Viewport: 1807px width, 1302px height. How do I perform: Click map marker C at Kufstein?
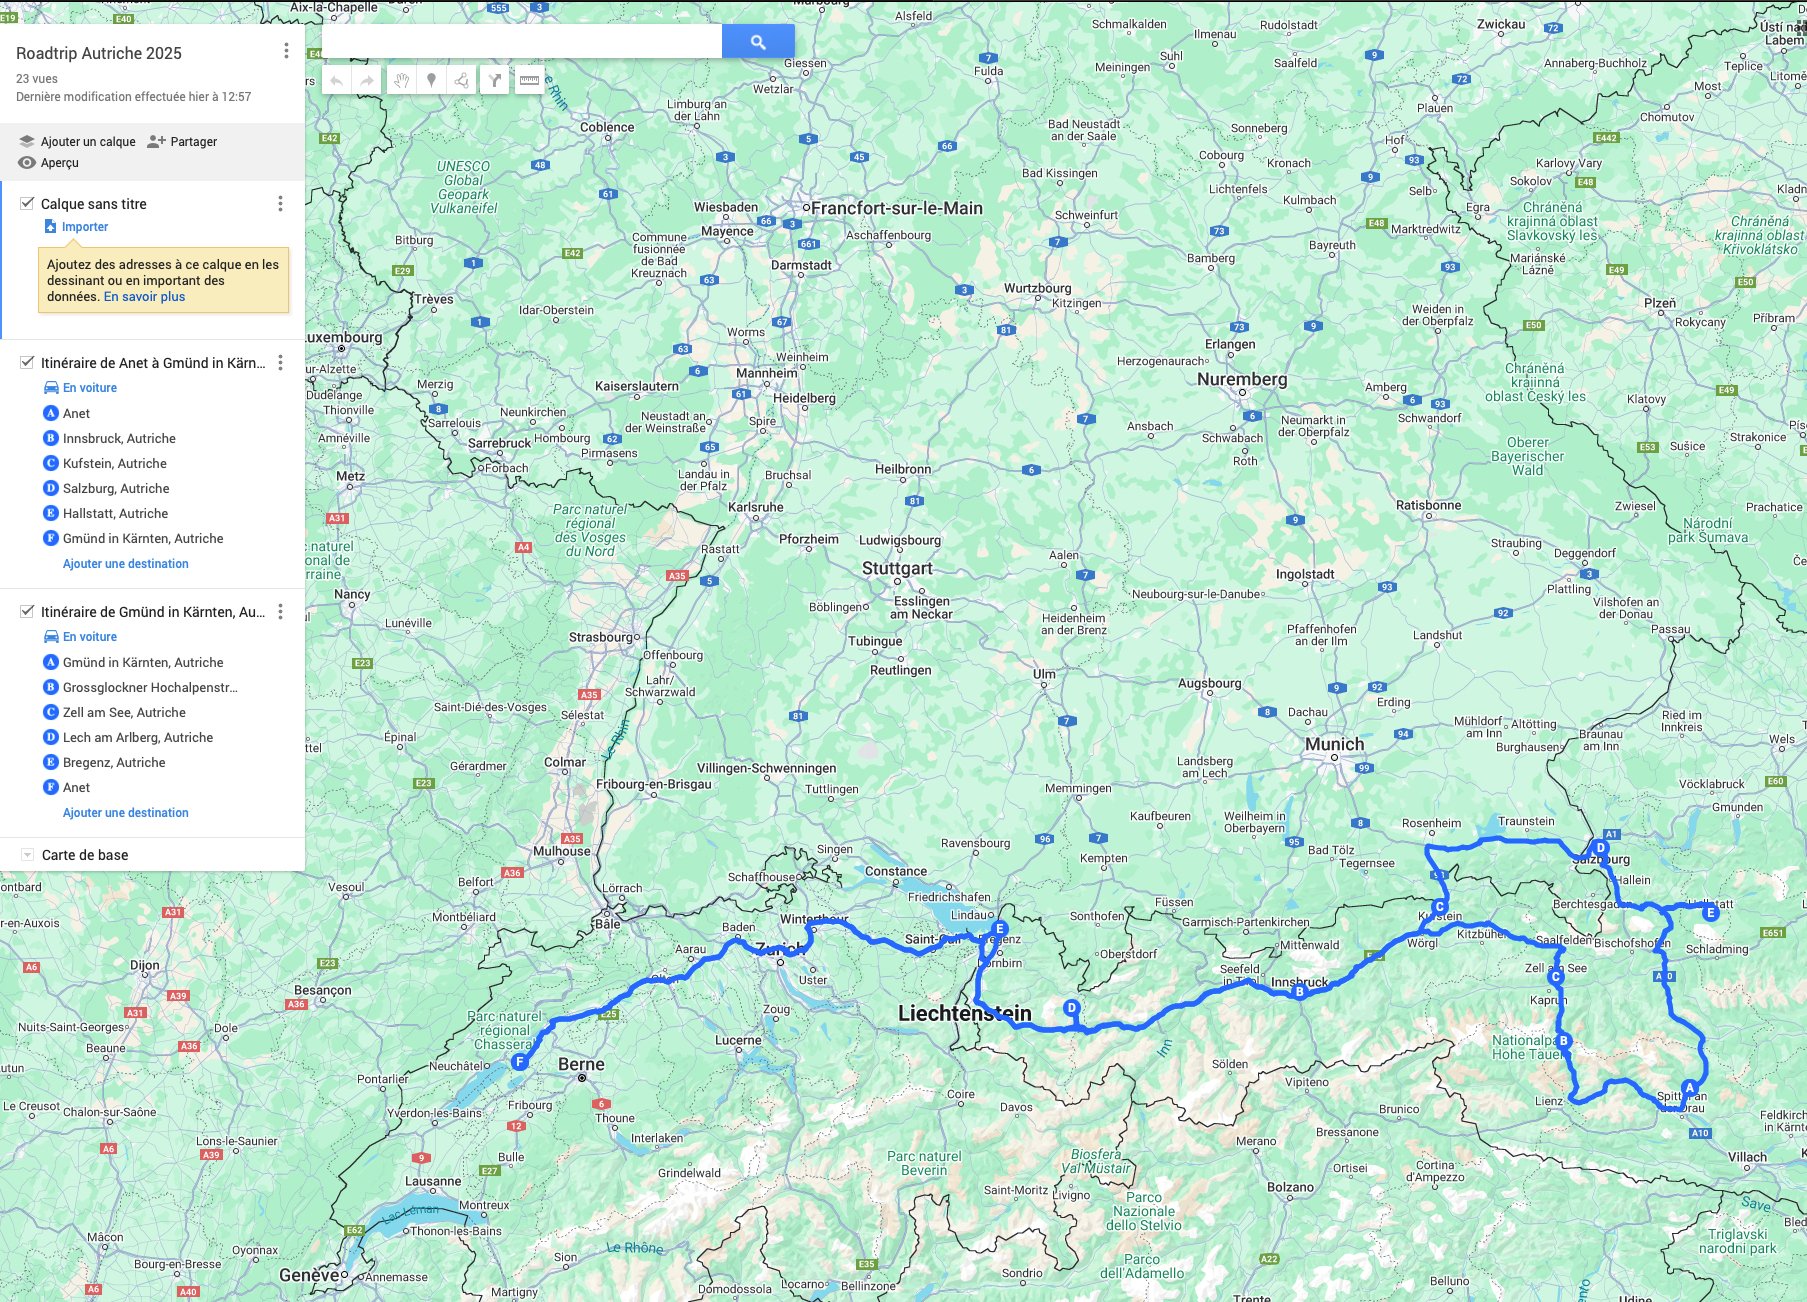coord(1440,907)
